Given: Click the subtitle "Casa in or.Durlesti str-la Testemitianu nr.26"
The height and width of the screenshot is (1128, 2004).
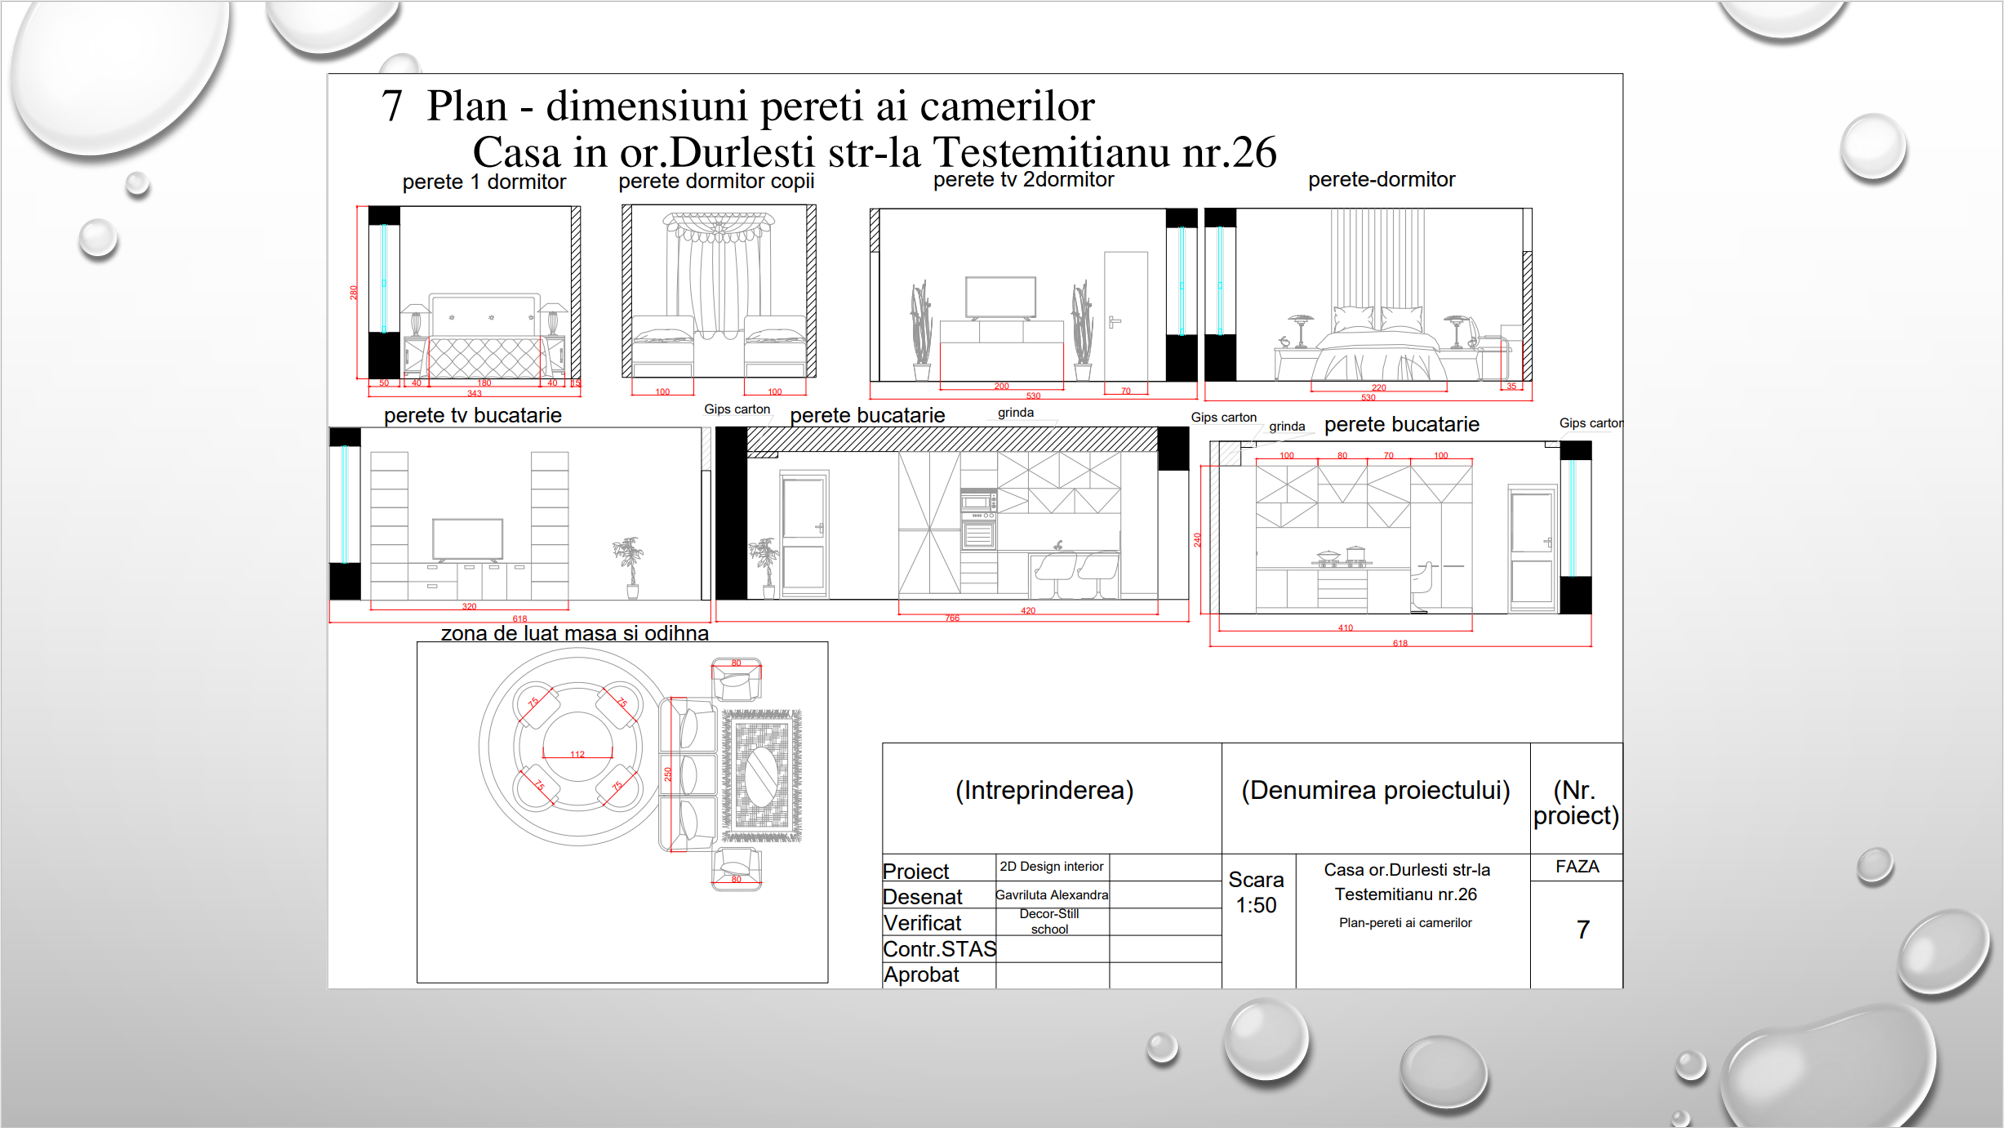Looking at the screenshot, I should pyautogui.click(x=874, y=152).
